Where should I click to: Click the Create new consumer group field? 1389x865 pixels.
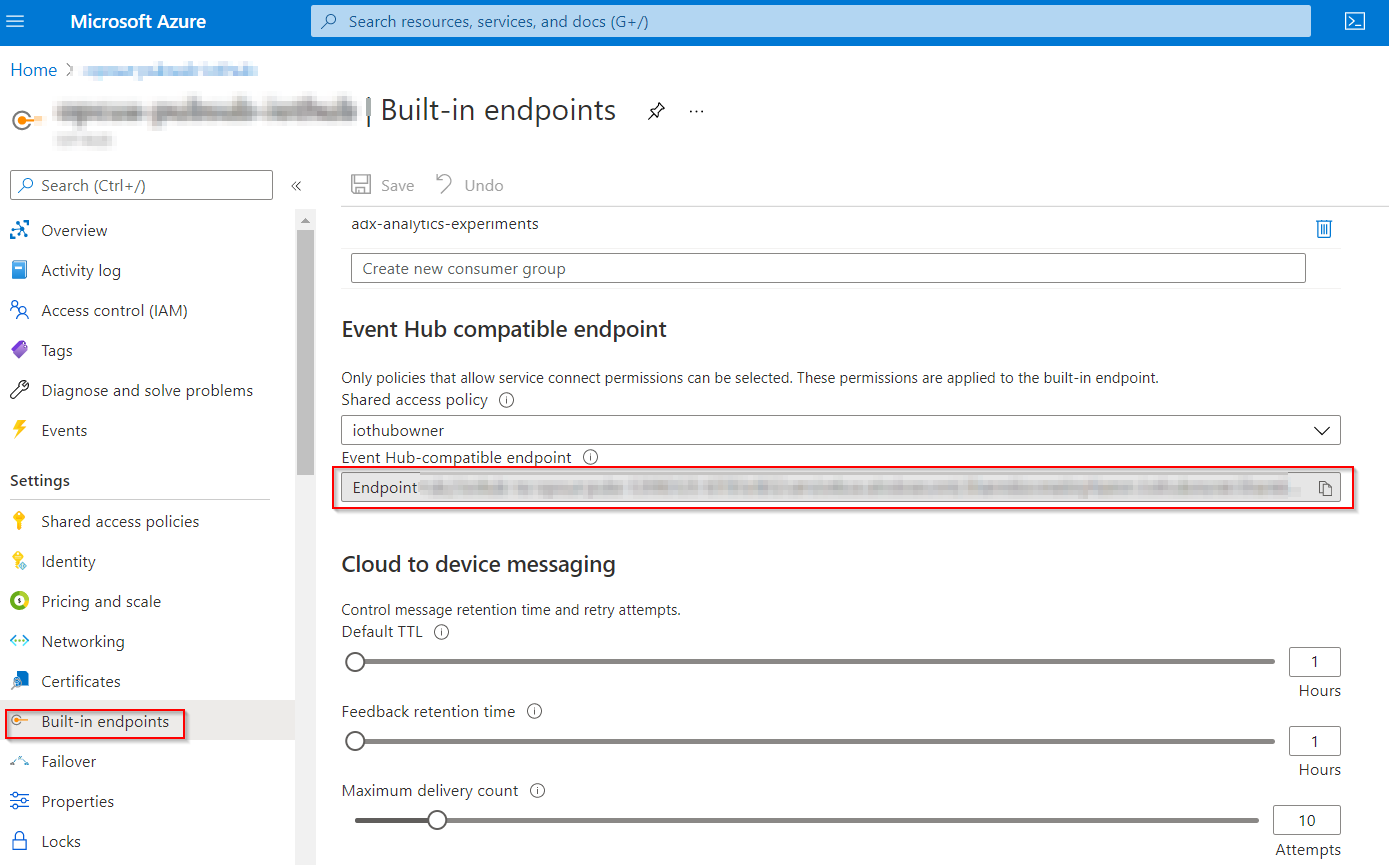[828, 268]
